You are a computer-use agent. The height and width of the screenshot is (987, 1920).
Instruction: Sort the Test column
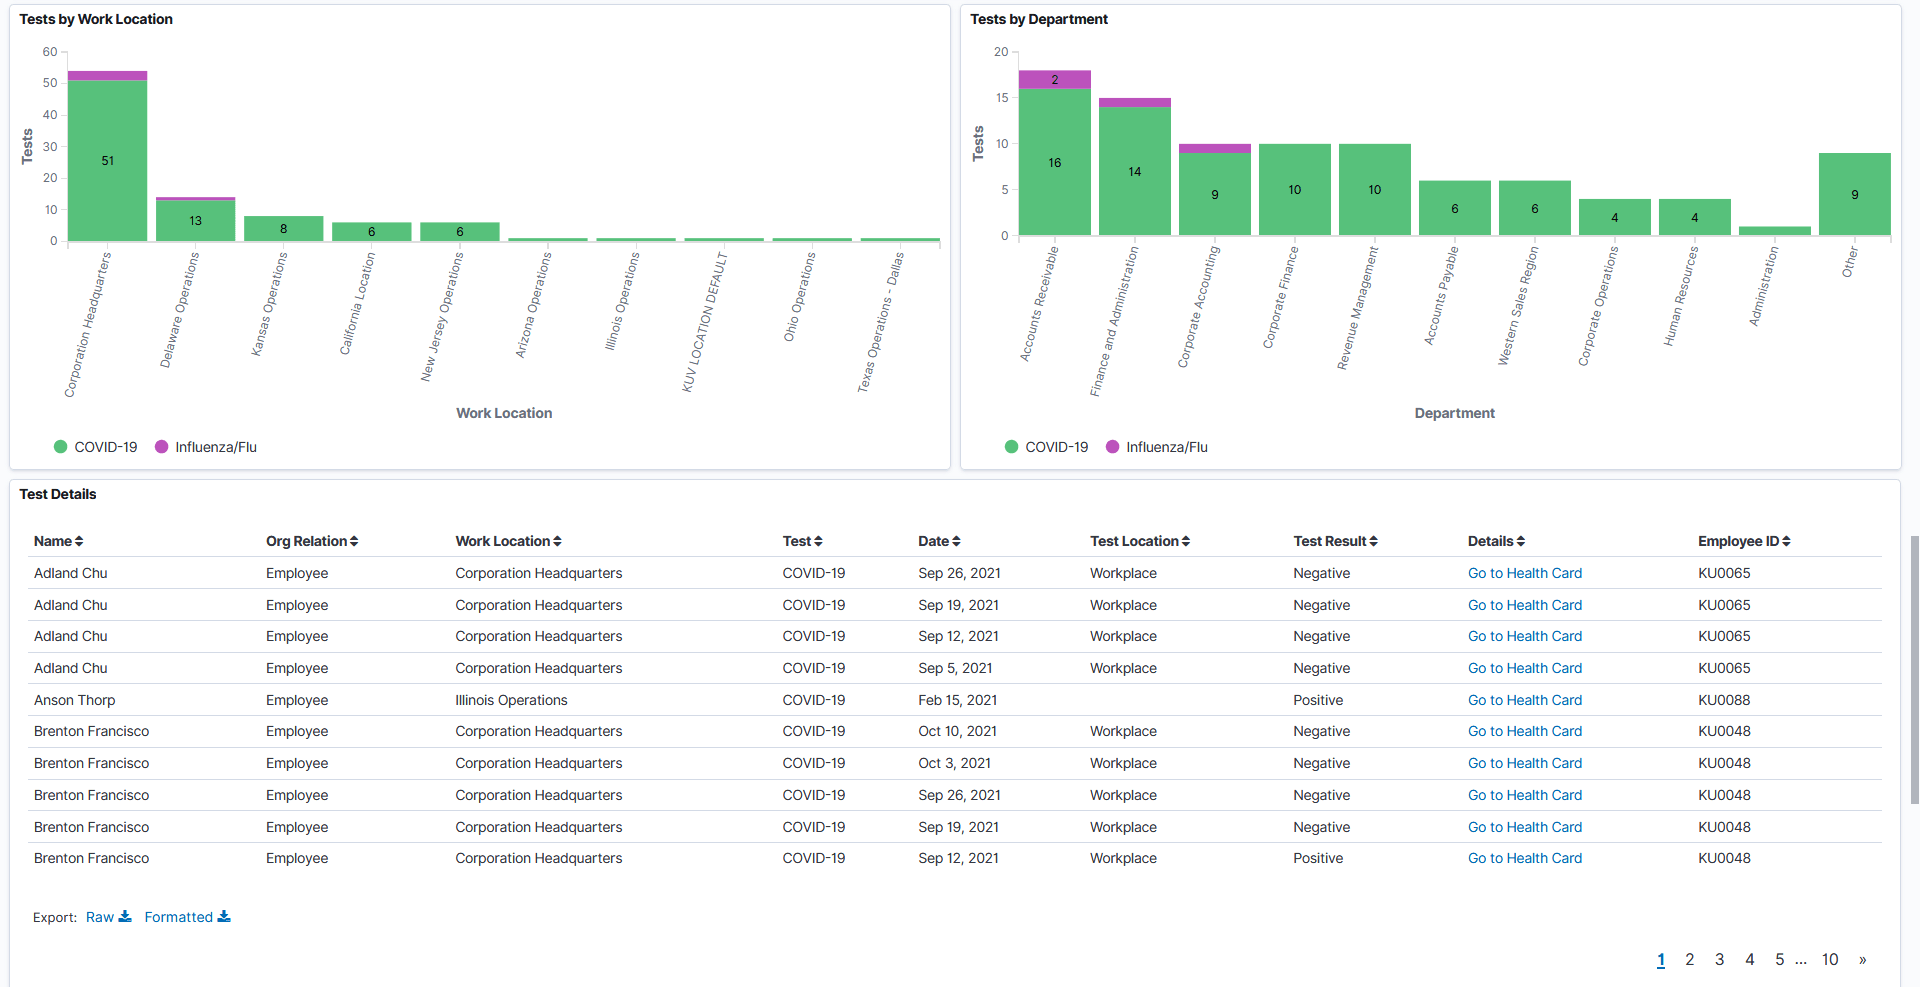click(x=817, y=541)
